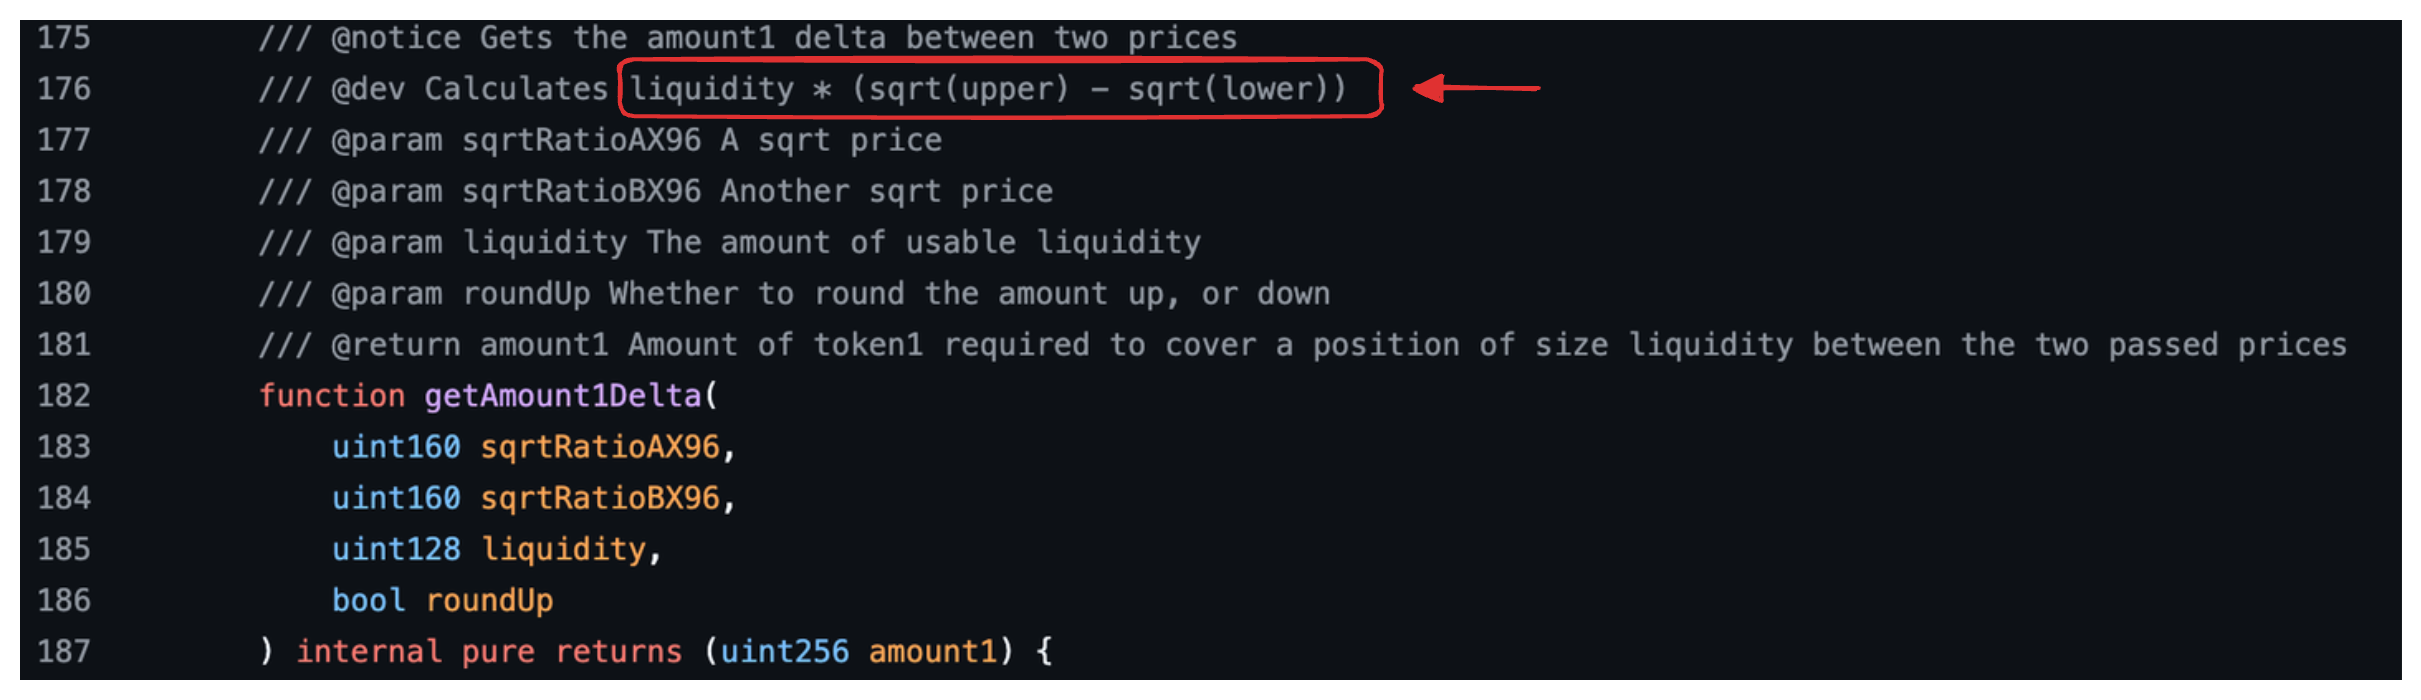Image resolution: width=2421 pixels, height=700 pixels.
Task: Click the @dev tag in comment
Action: [x=368, y=89]
